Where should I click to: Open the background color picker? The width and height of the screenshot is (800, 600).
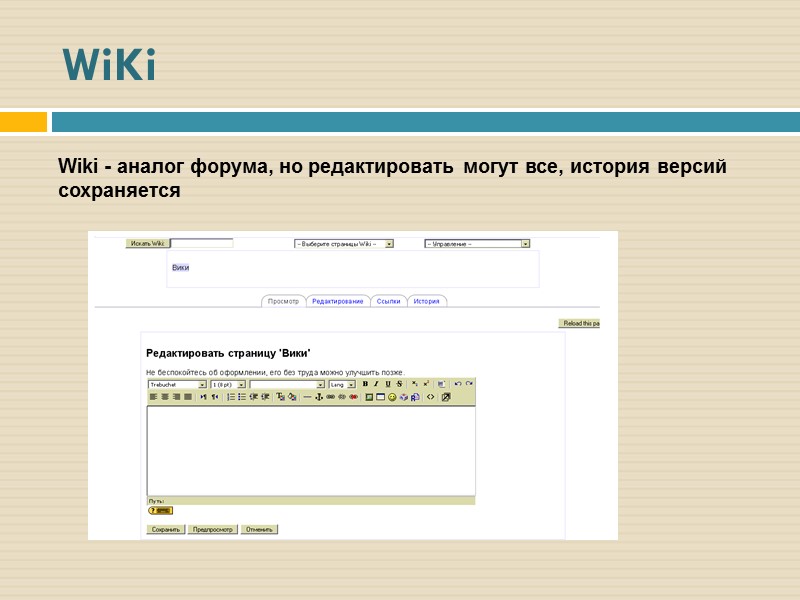292,397
